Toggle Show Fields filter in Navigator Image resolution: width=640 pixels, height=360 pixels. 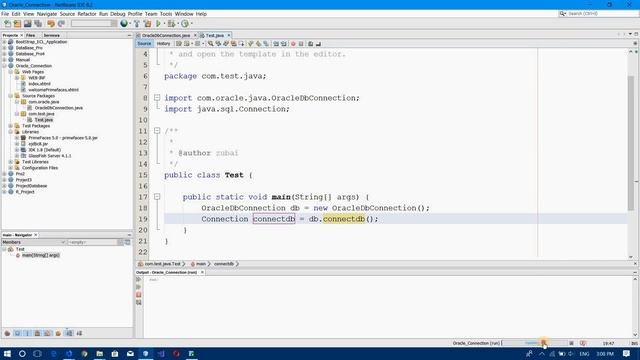pyautogui.click(x=18, y=333)
